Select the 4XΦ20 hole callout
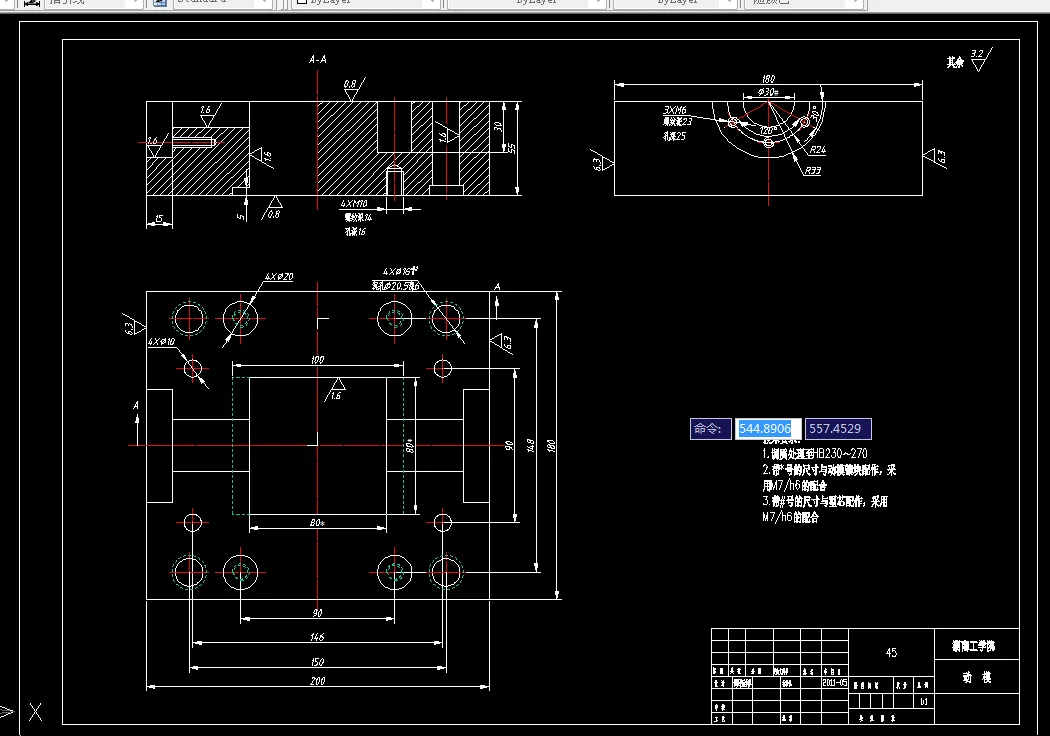 coord(279,277)
